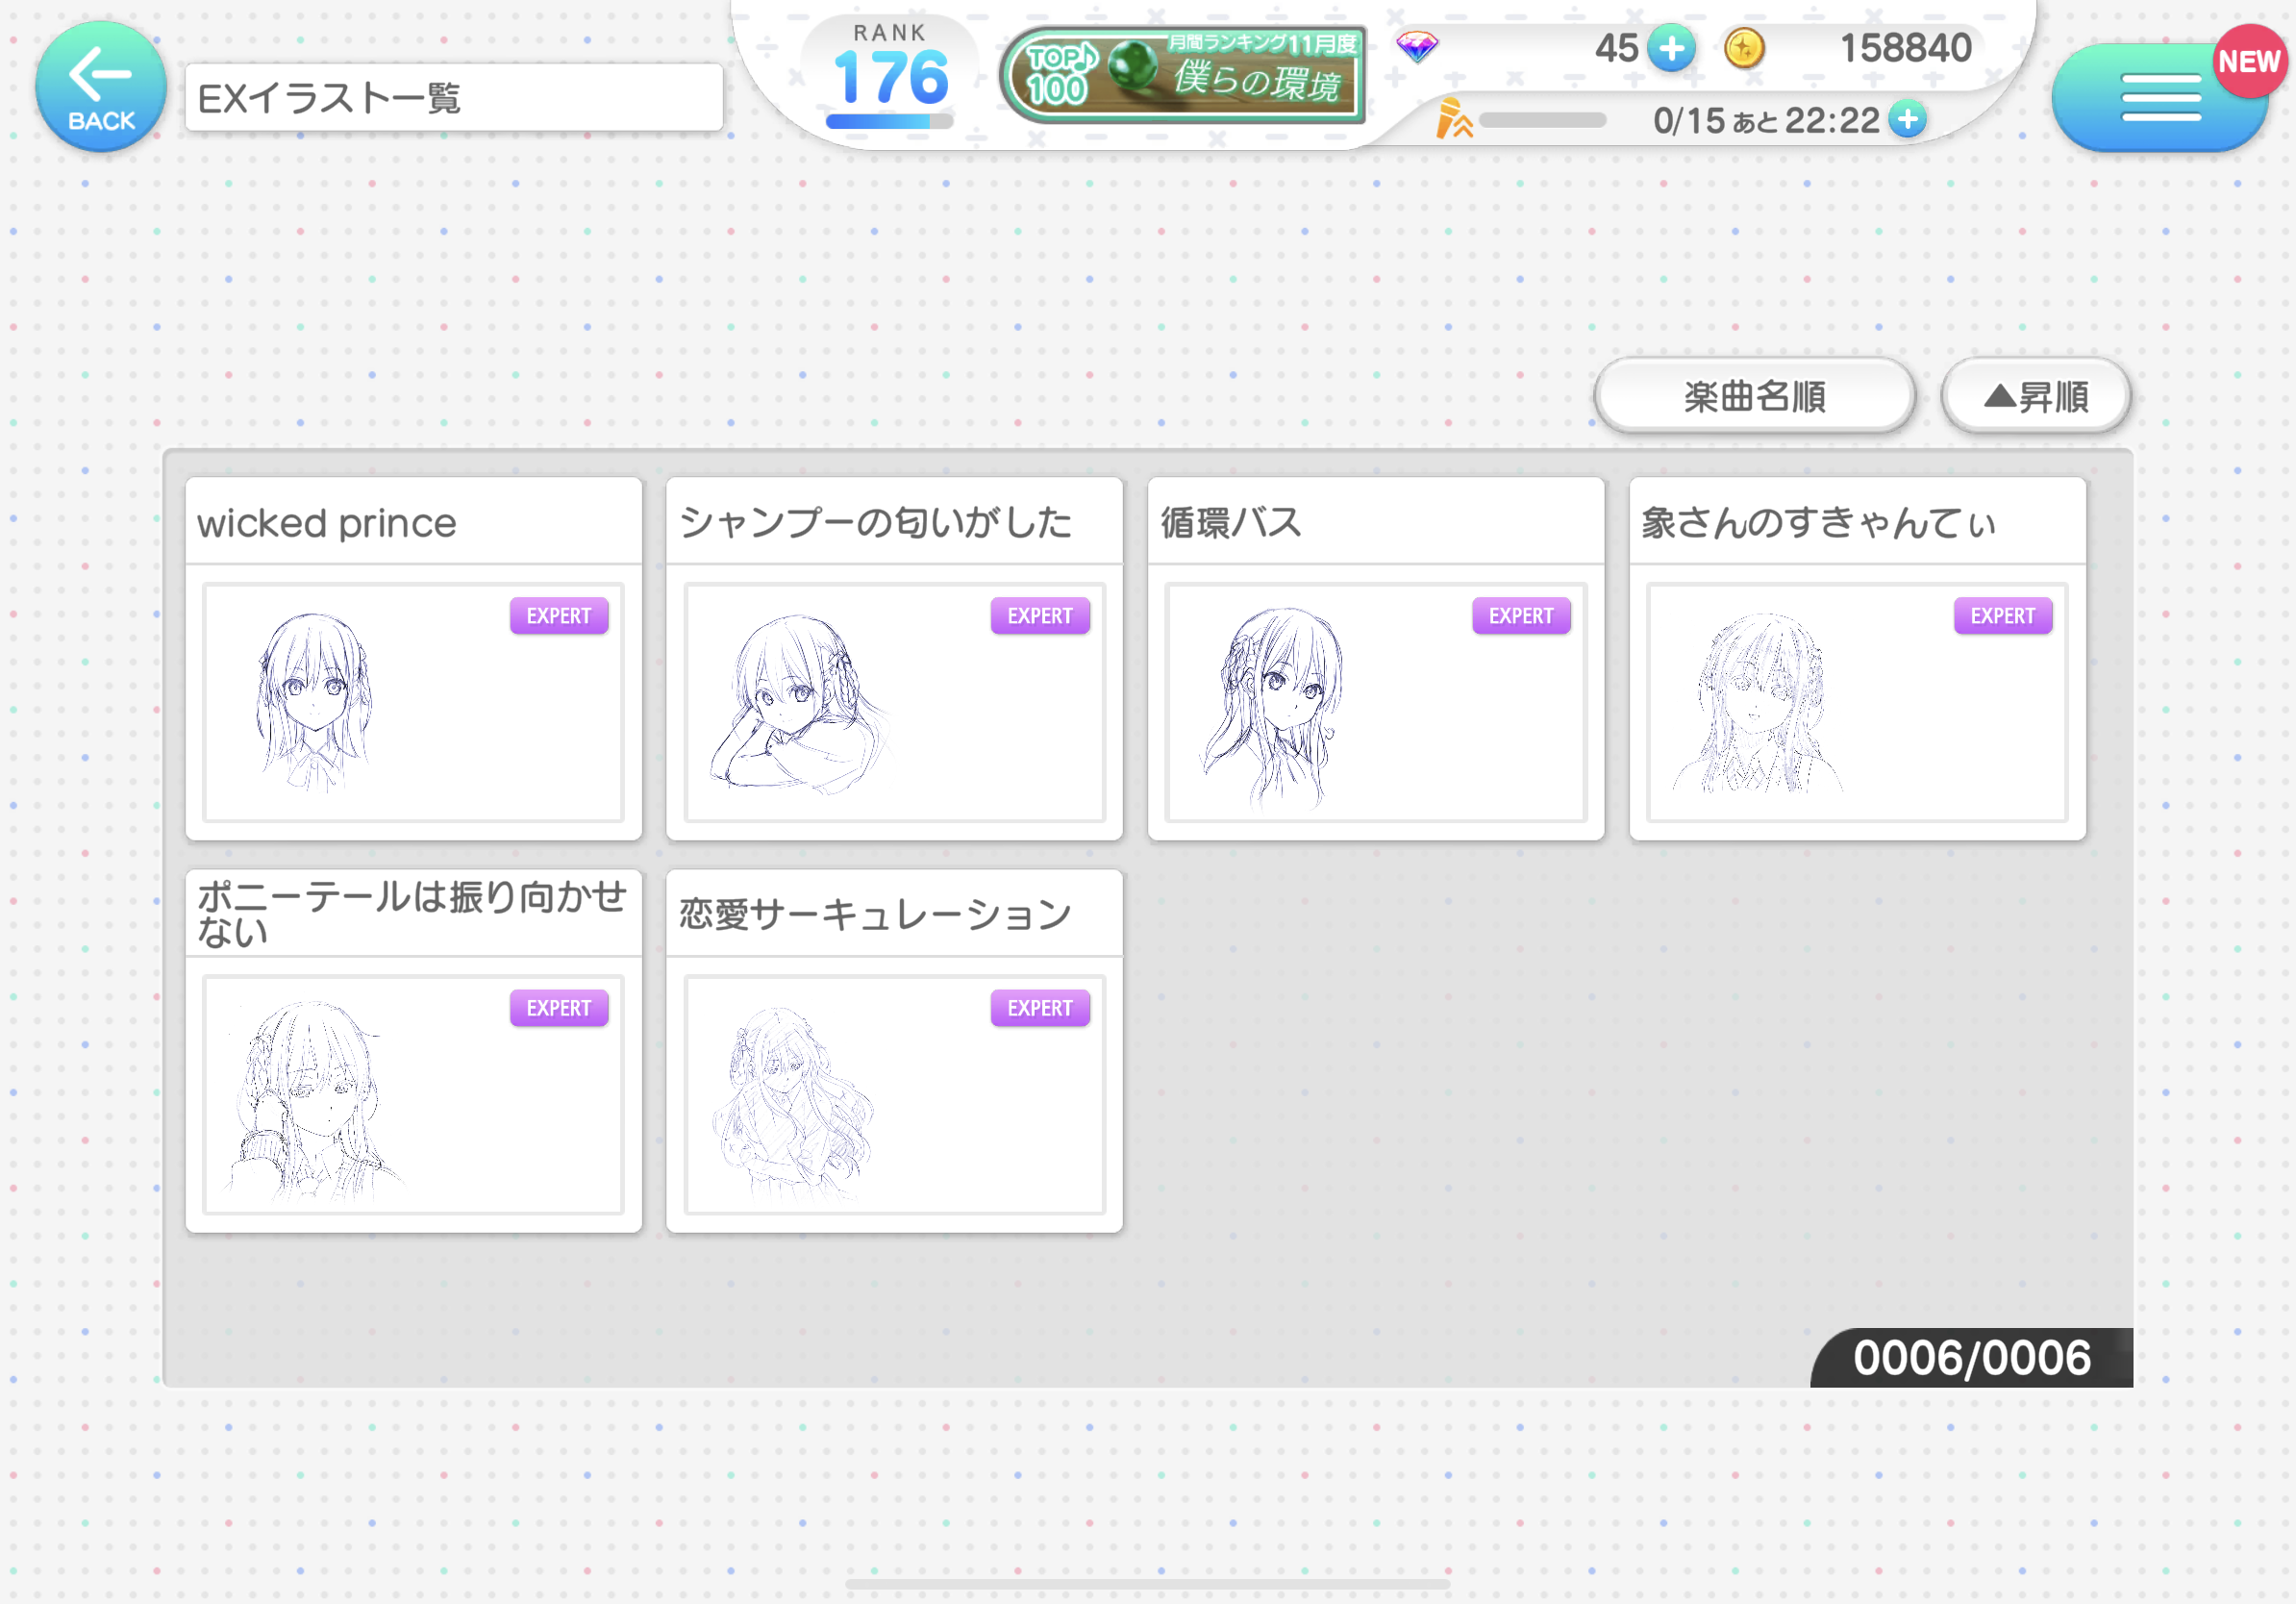Image resolution: width=2296 pixels, height=1604 pixels.
Task: Click the 恋愛サーキュレーション title text
Action: click(875, 914)
